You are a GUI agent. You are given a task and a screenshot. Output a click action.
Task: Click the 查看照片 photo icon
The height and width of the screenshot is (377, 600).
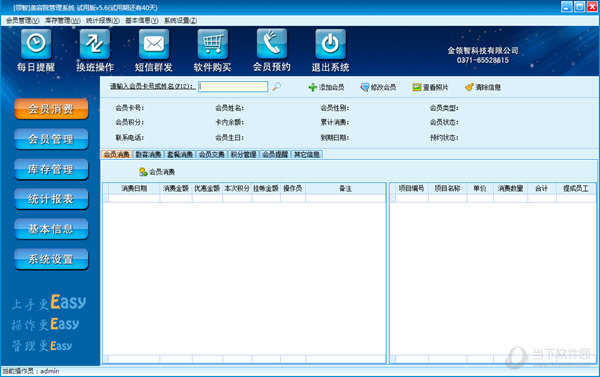tap(417, 87)
